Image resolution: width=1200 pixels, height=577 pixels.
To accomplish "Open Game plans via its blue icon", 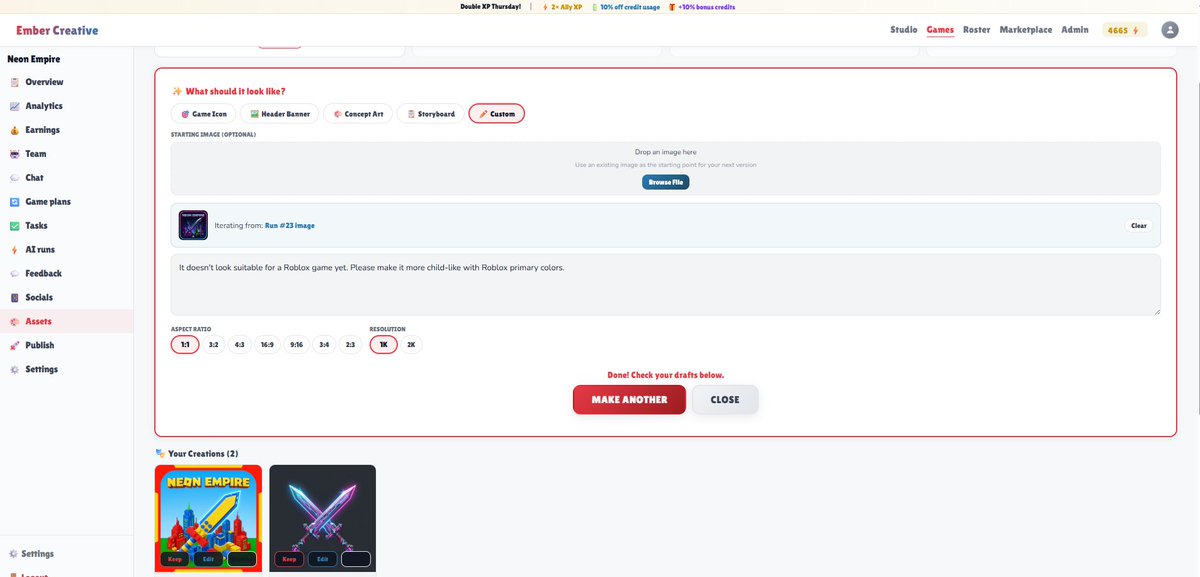I will click(x=15, y=202).
